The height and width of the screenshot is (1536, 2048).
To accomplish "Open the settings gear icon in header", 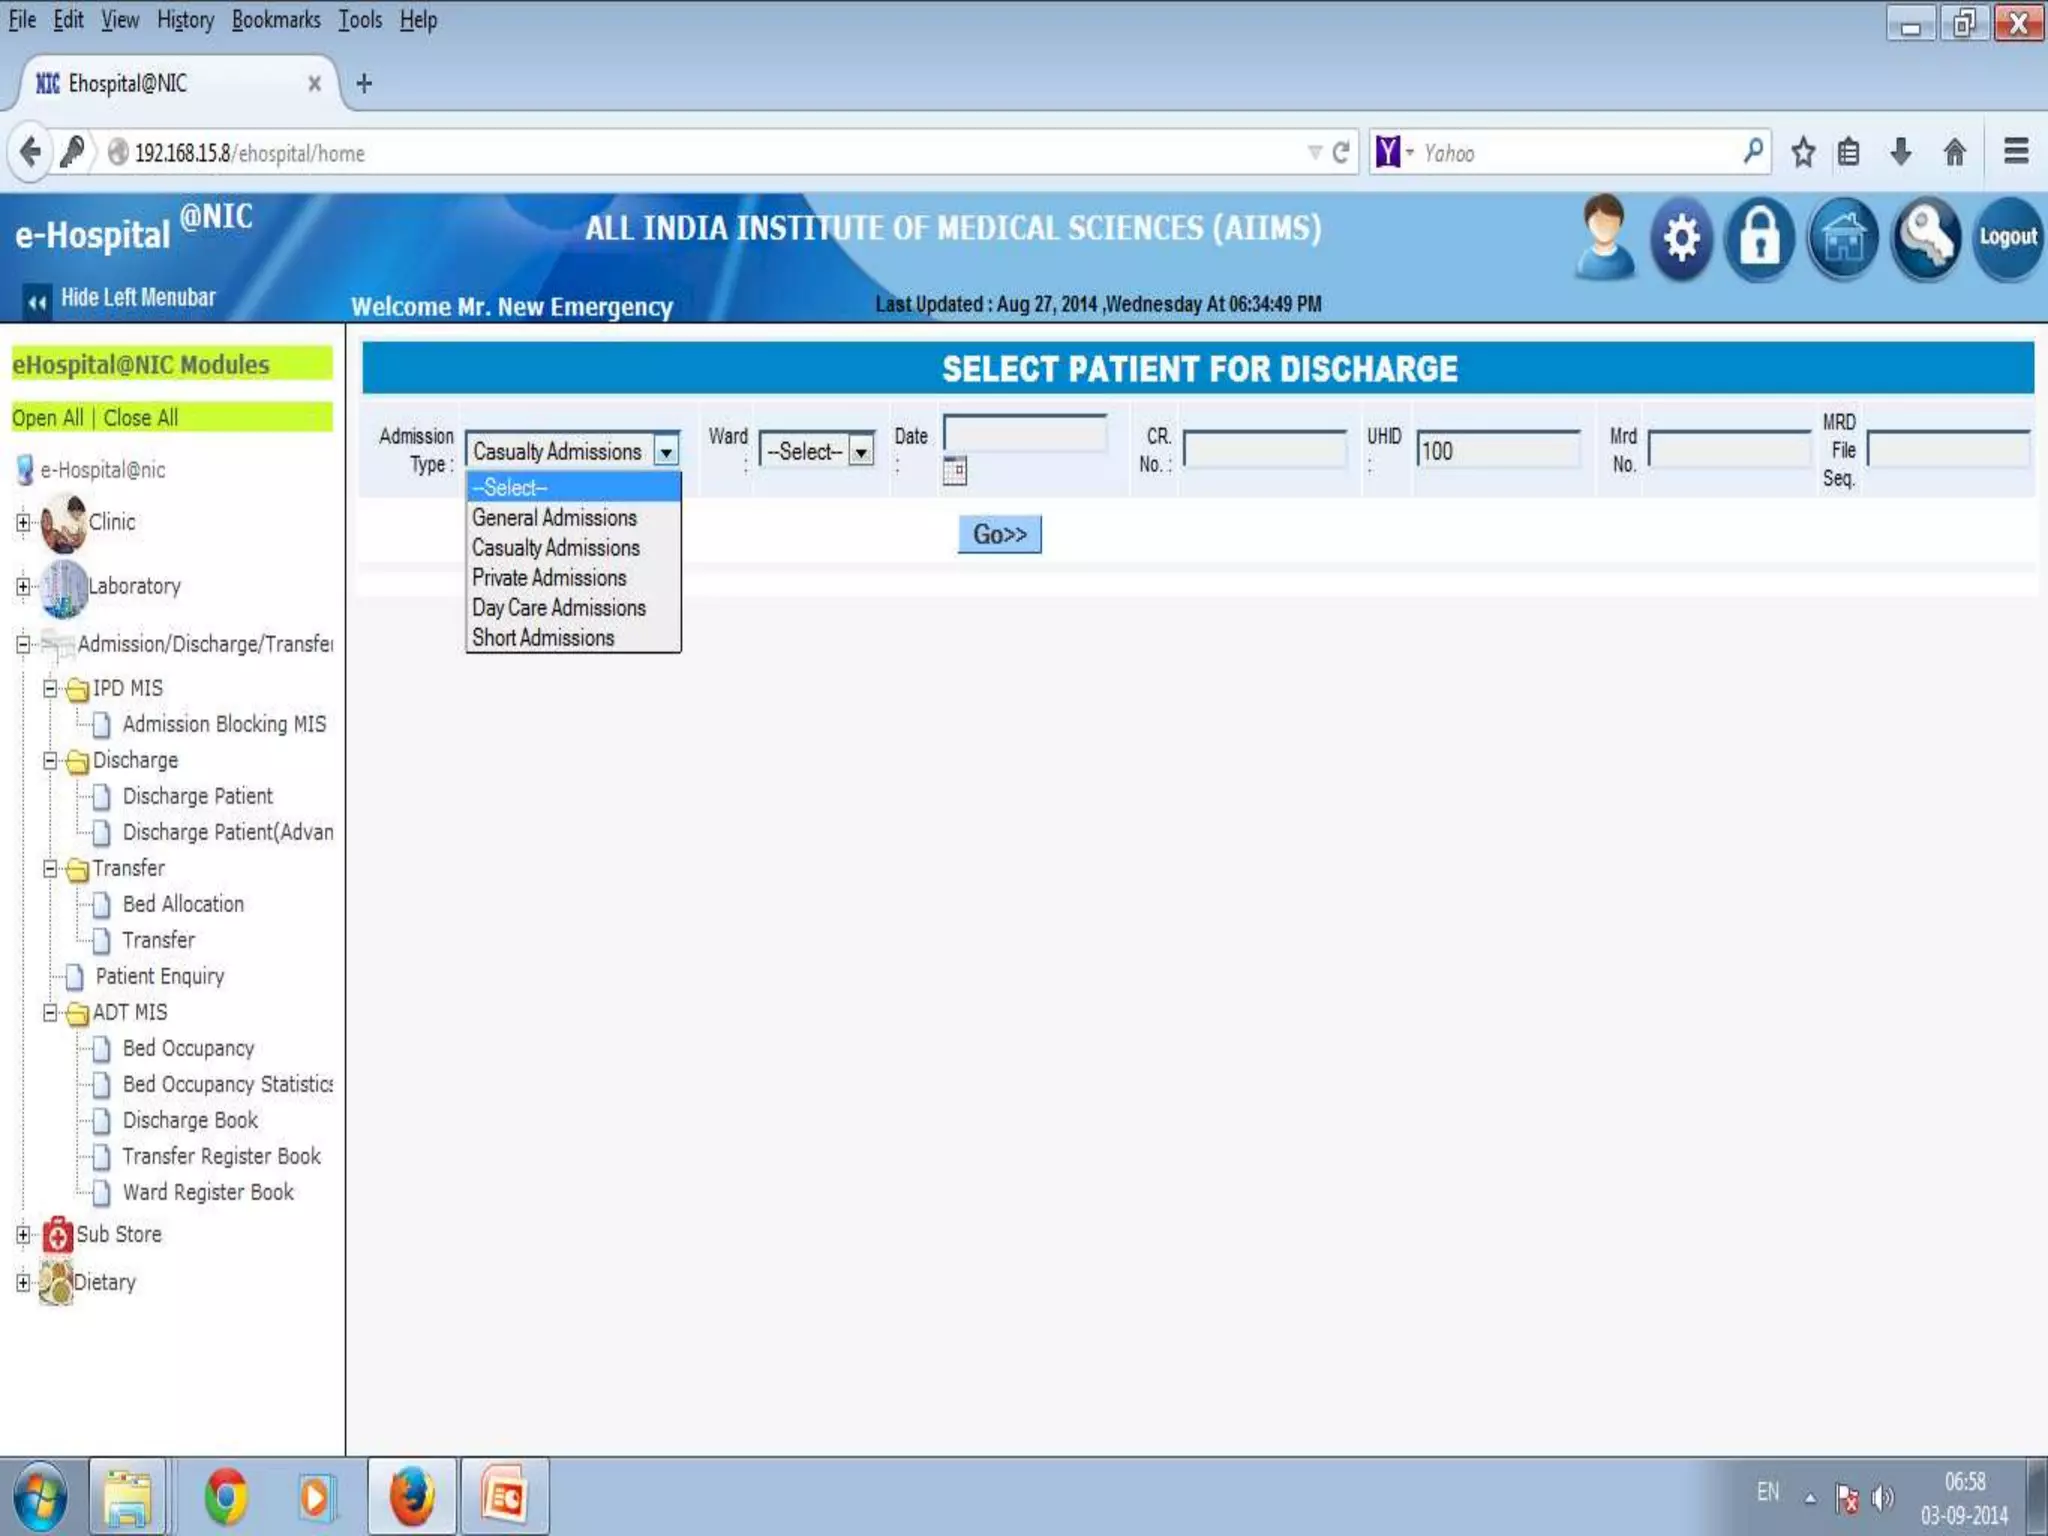I will tap(1682, 238).
